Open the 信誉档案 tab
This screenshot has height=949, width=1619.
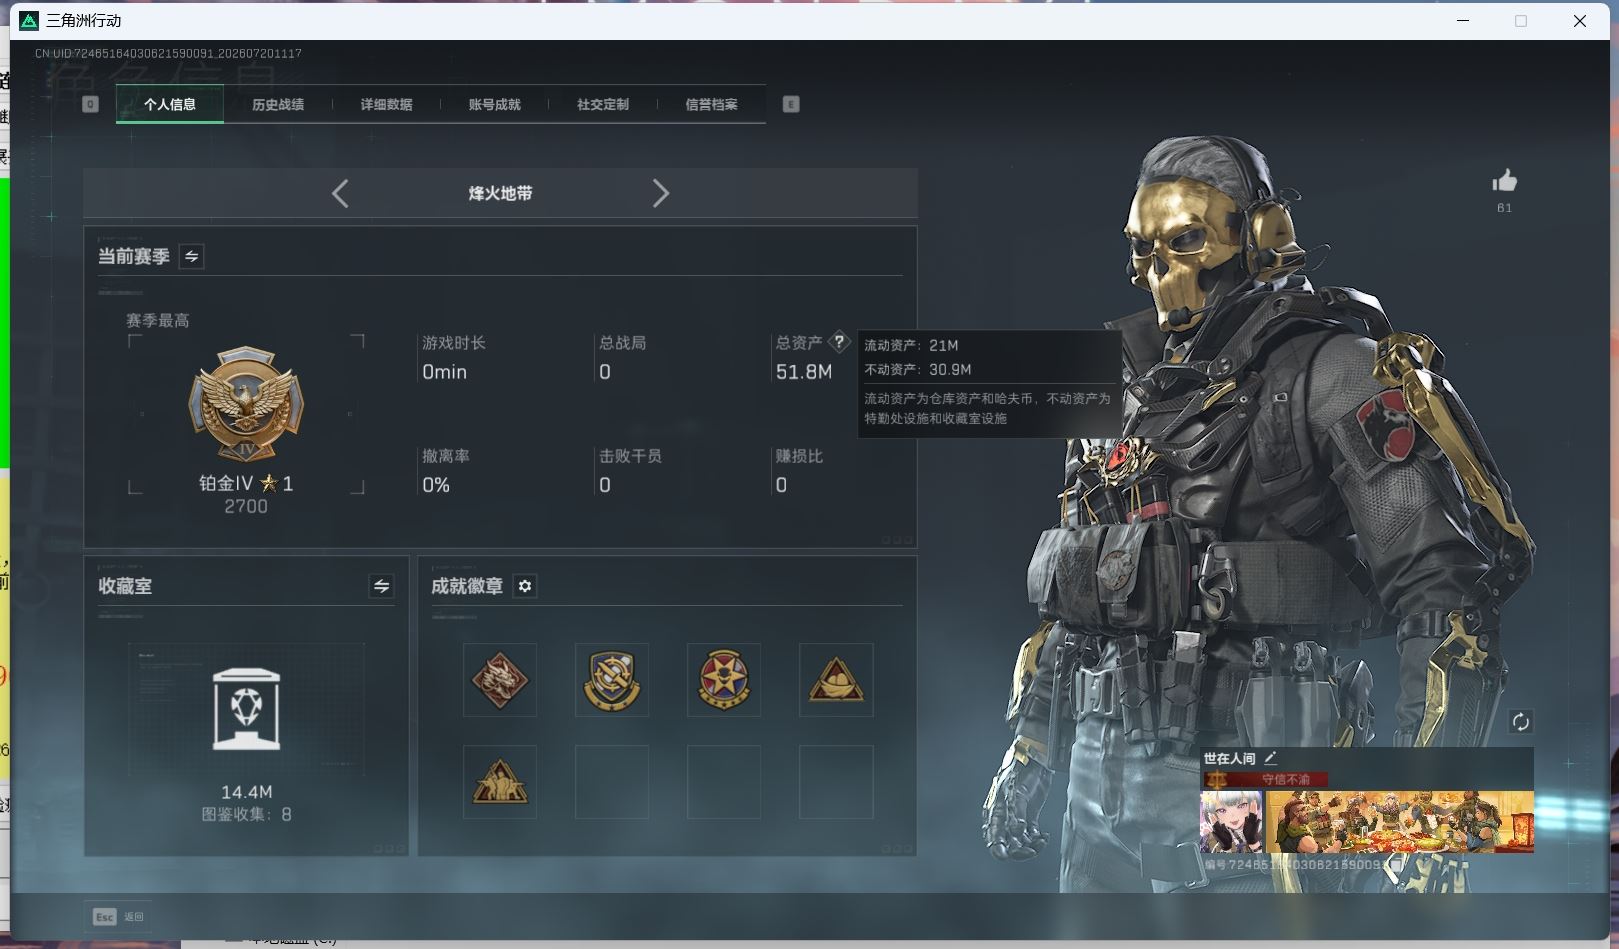click(711, 104)
